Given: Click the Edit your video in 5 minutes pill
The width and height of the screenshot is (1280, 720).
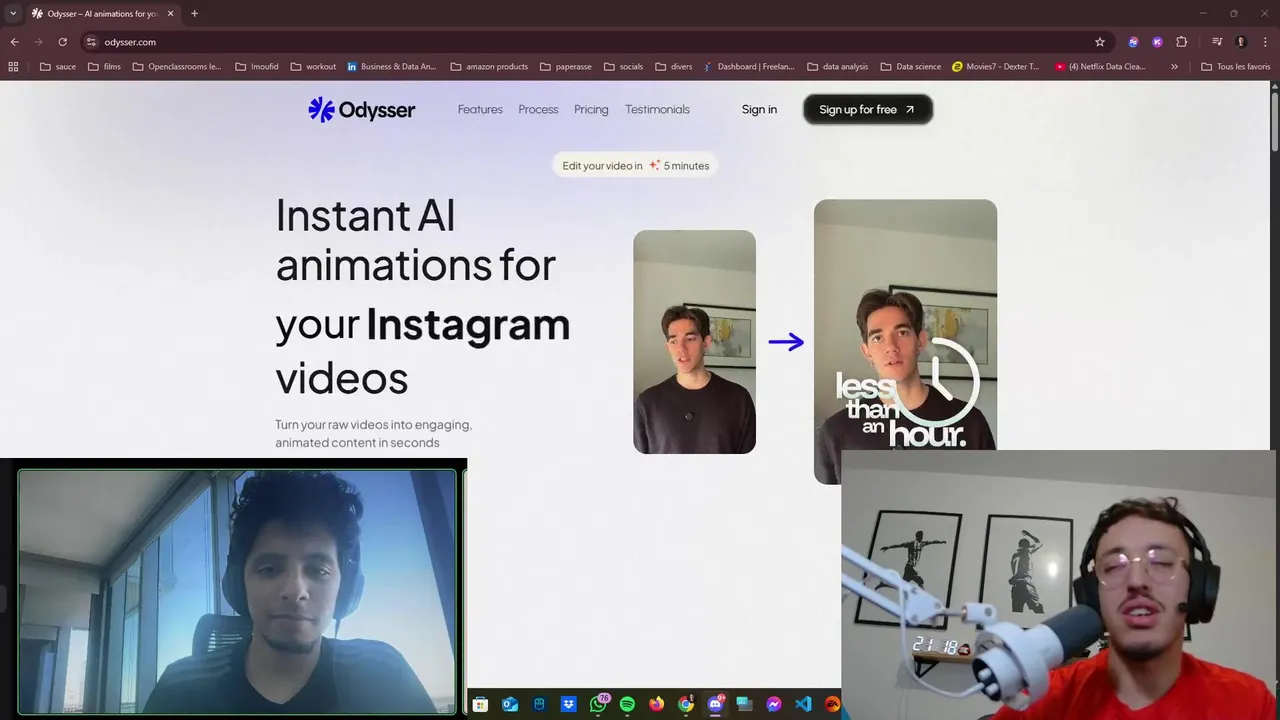Looking at the screenshot, I should [635, 165].
